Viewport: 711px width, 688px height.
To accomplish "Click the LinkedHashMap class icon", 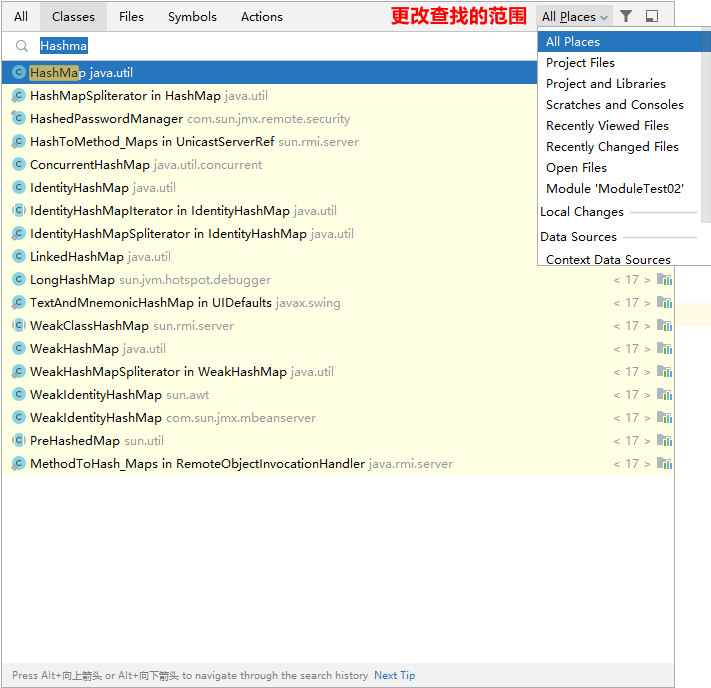I will (x=19, y=256).
